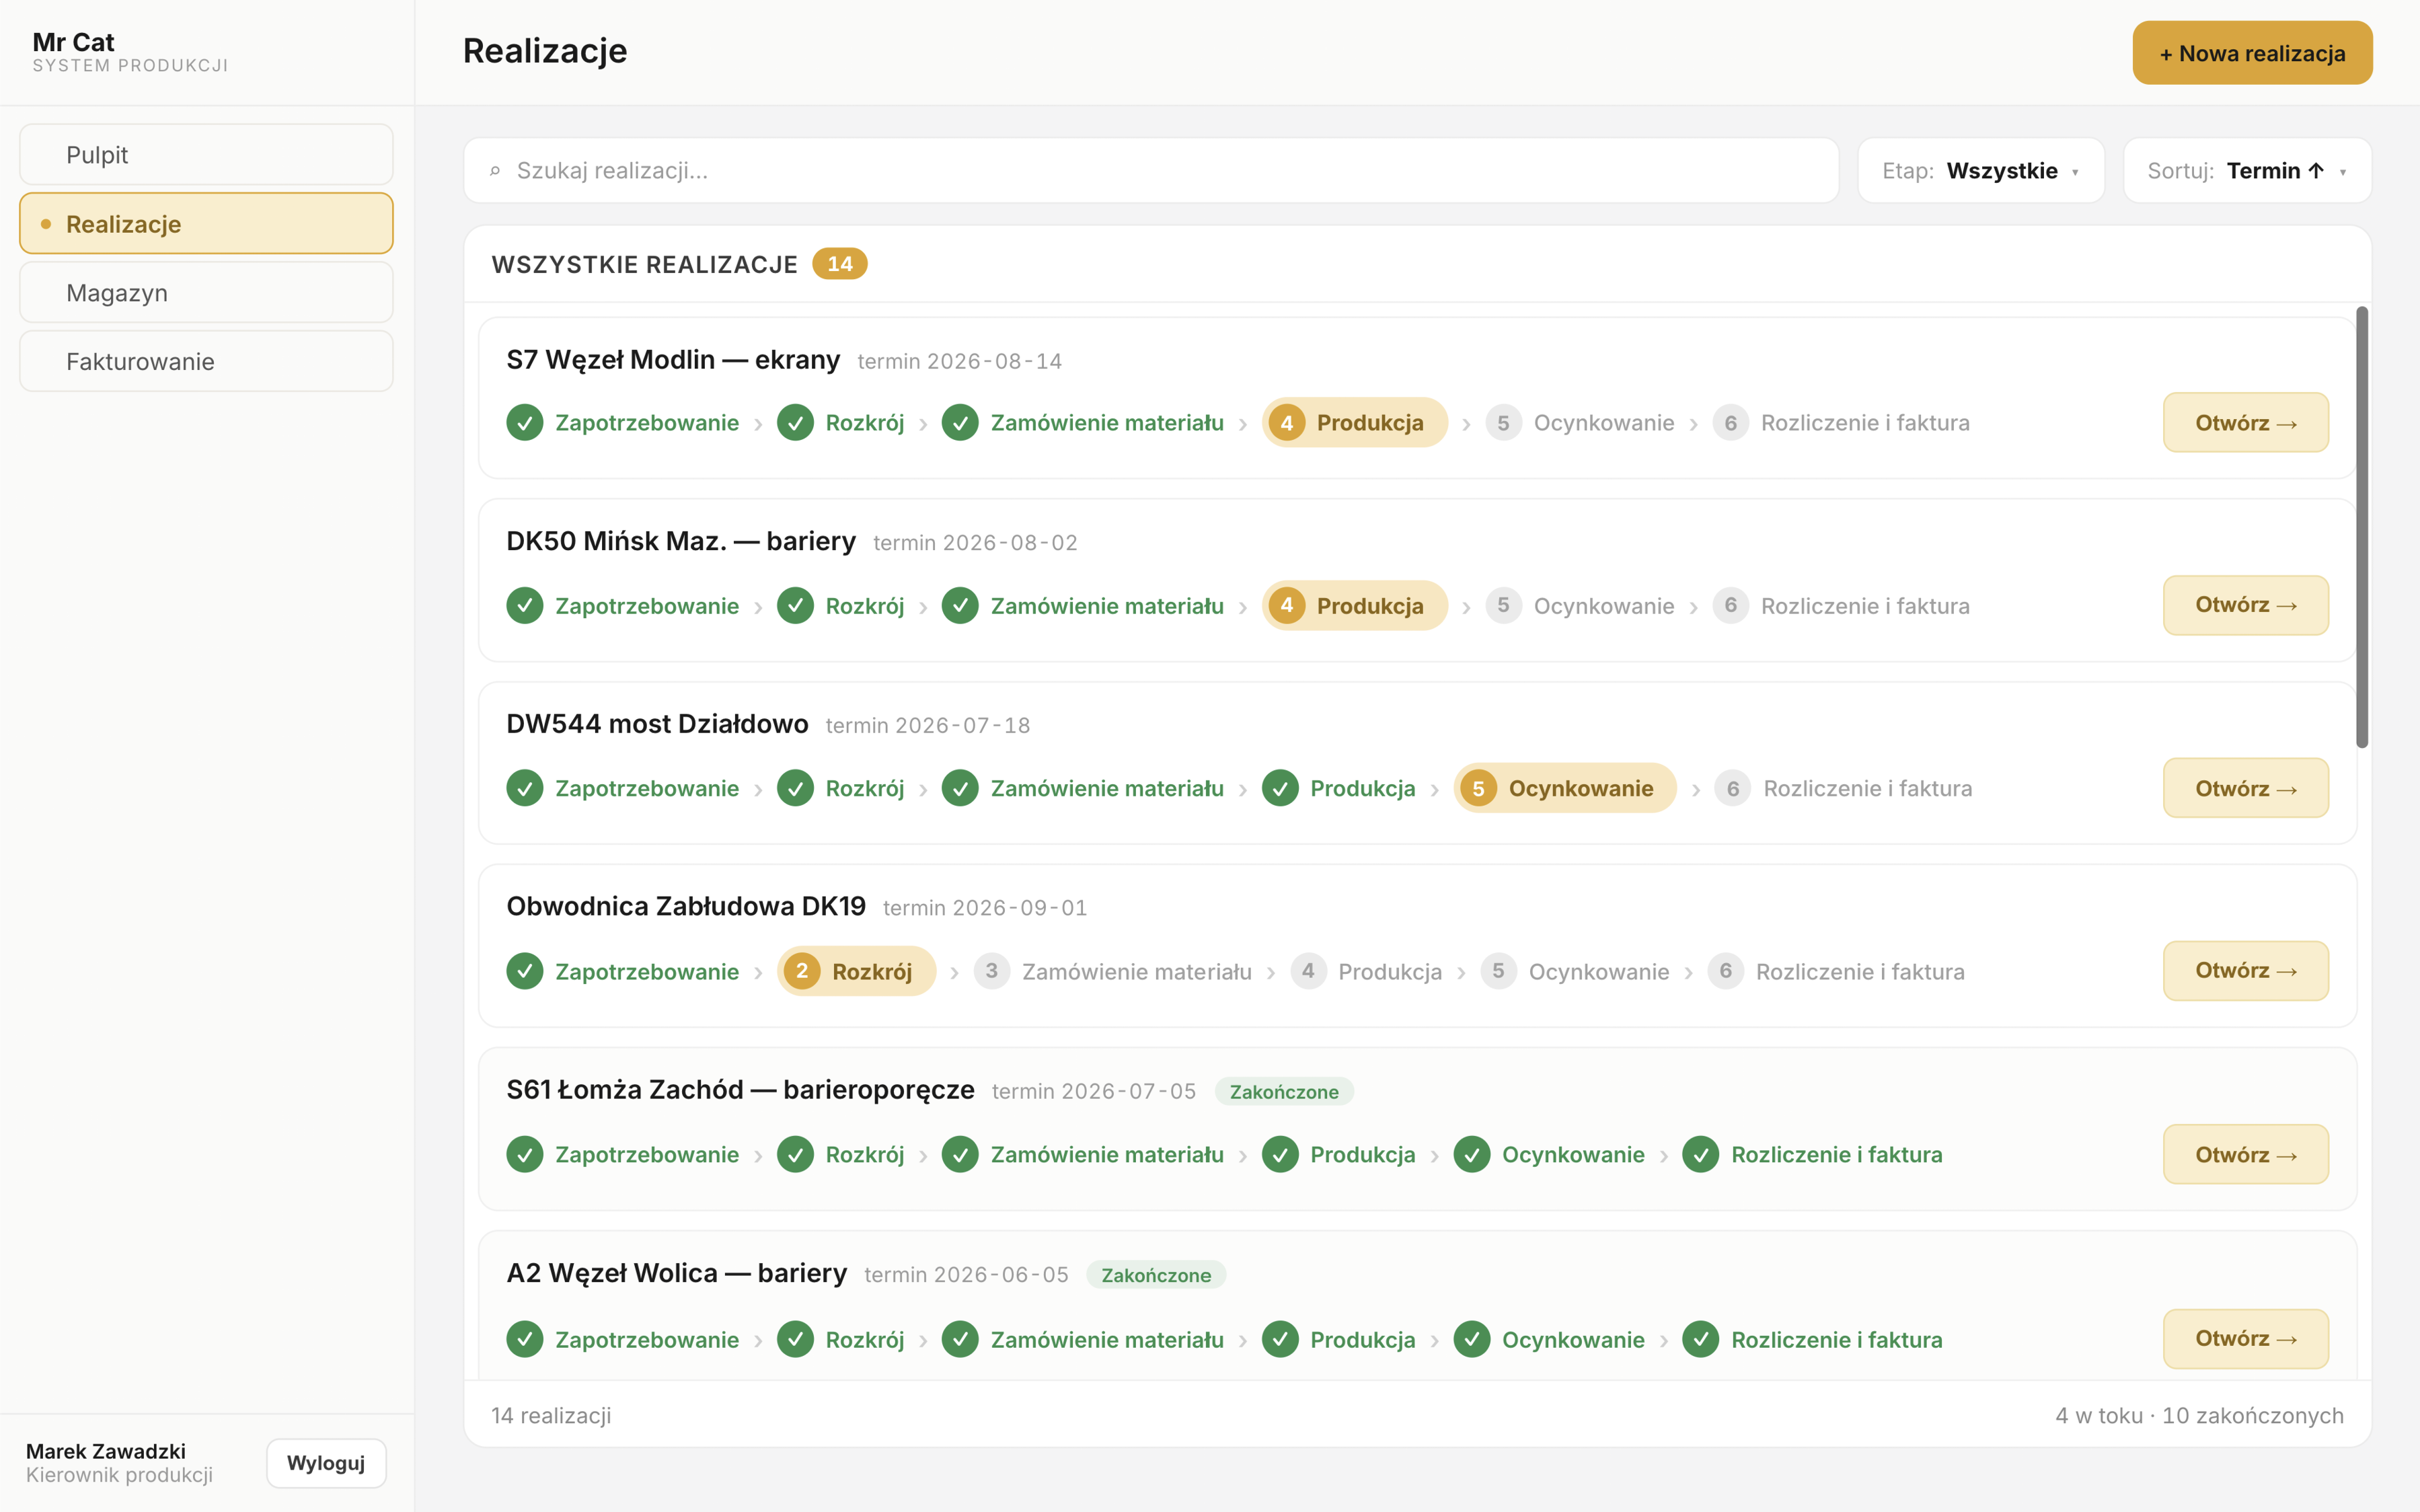This screenshot has height=1512, width=2420.
Task: Click the 14 count badge
Action: click(x=839, y=264)
